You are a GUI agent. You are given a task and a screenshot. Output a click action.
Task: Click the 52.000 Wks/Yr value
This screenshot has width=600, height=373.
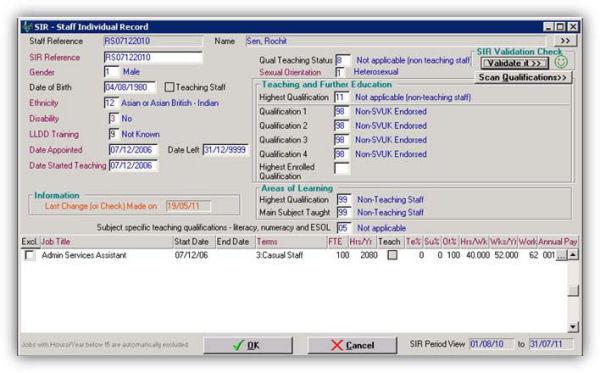(x=506, y=255)
